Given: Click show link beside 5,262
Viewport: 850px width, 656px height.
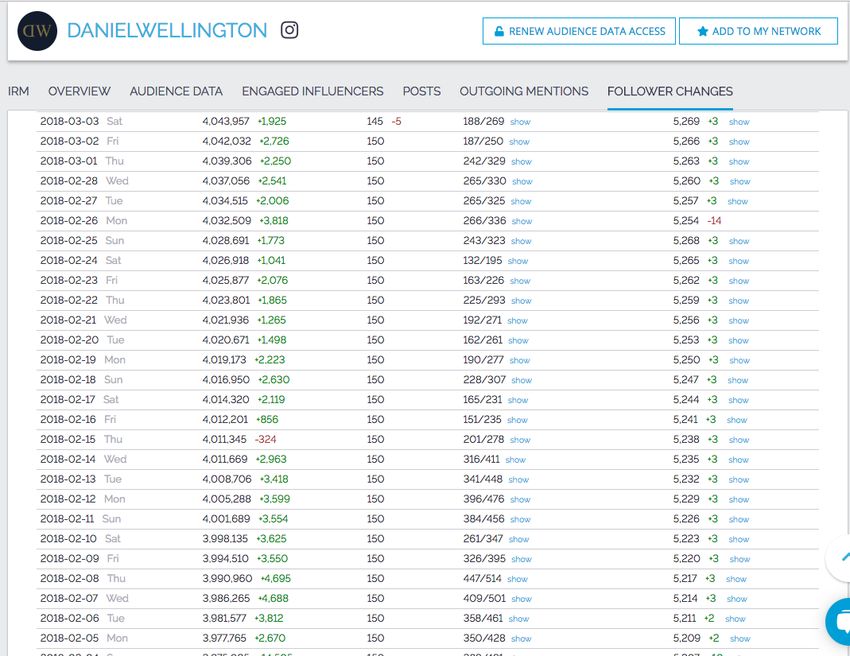Looking at the screenshot, I should (739, 281).
